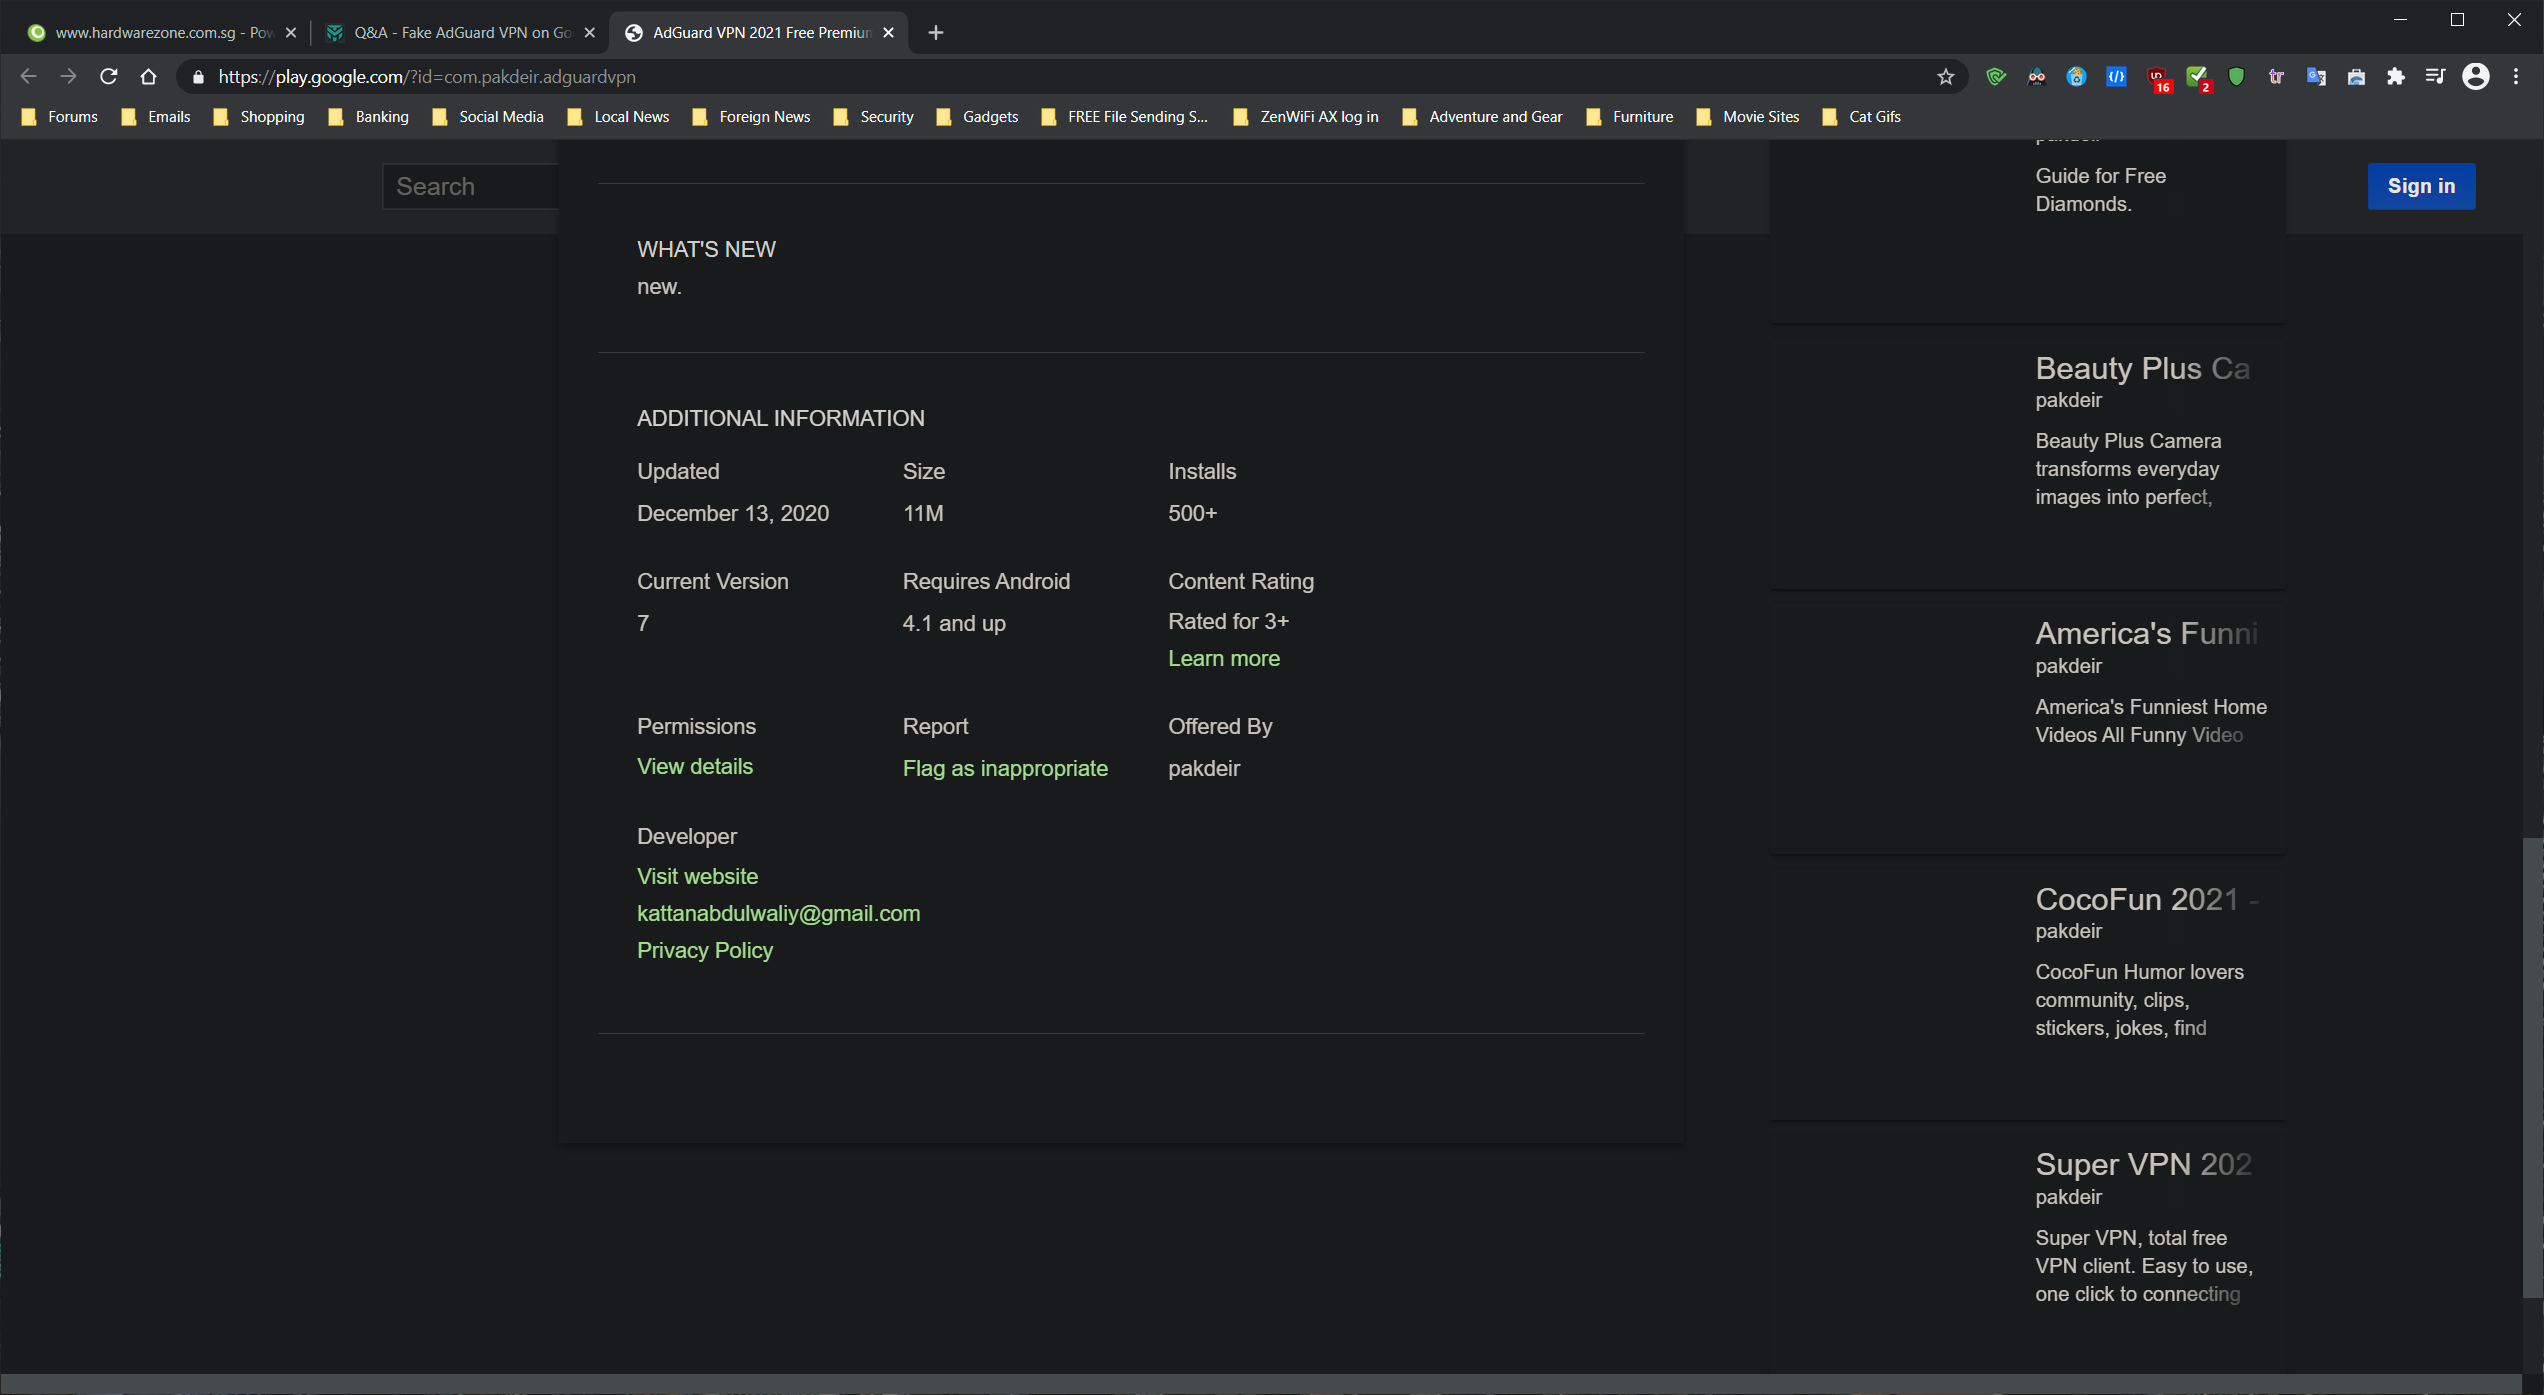This screenshot has height=1395, width=2544.
Task: Reload the current page
Action: tap(109, 77)
